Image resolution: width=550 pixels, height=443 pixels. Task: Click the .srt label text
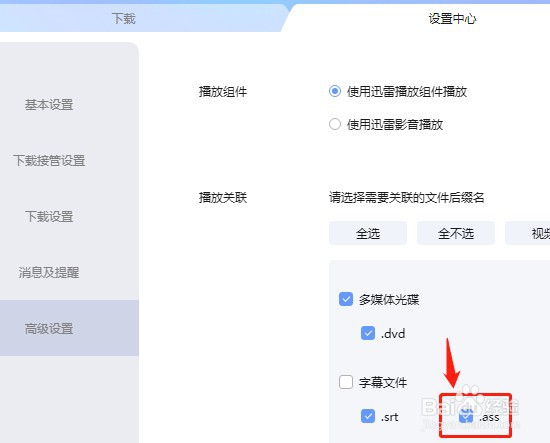tap(390, 417)
